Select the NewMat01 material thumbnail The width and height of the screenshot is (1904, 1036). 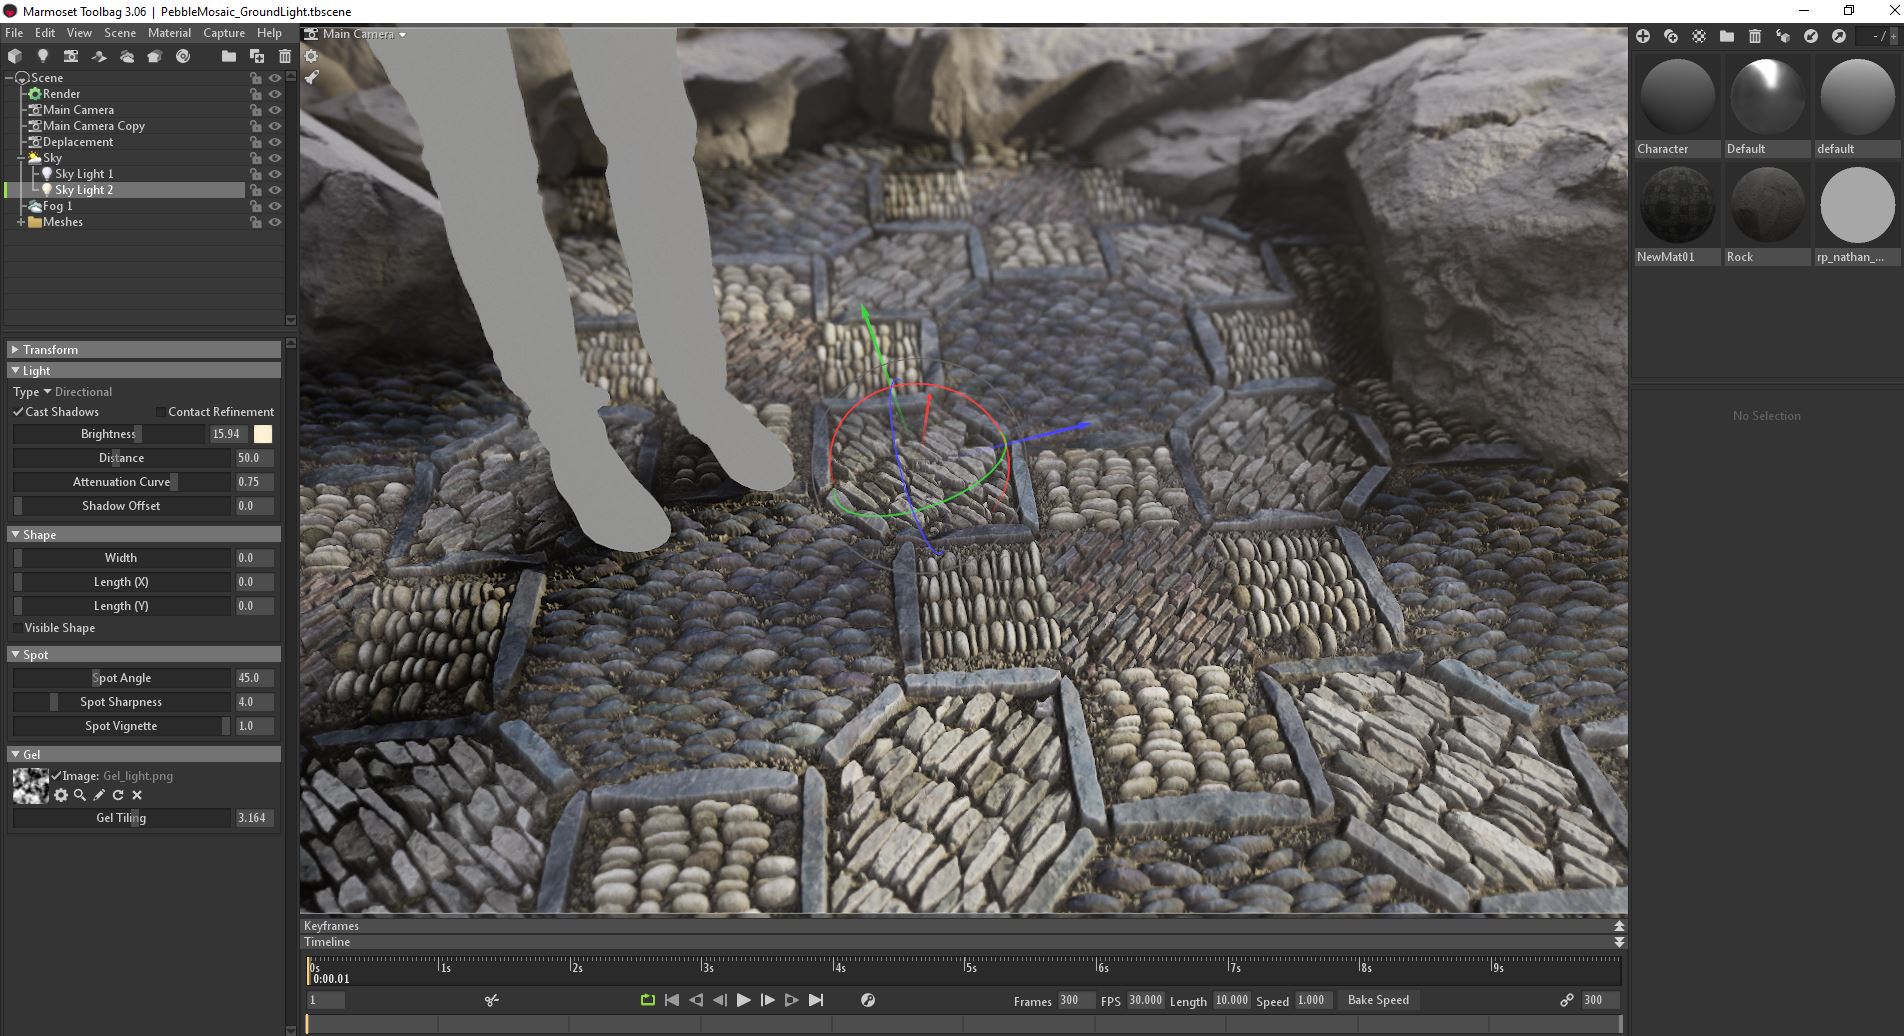(1676, 205)
